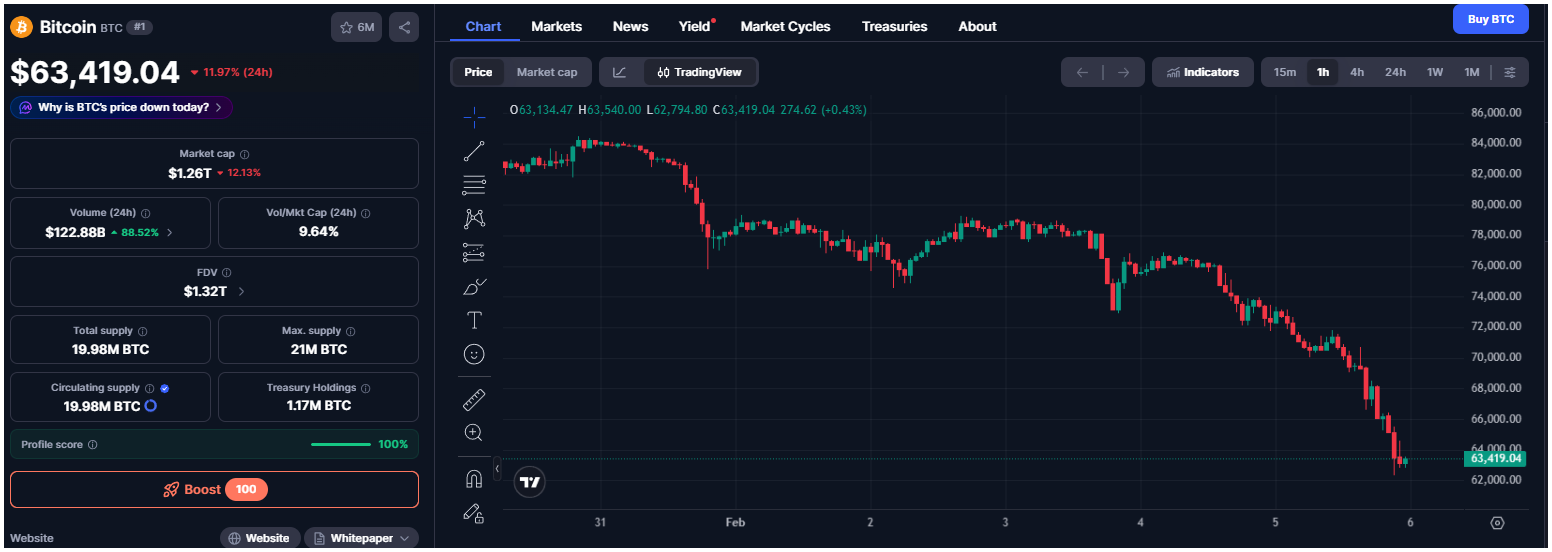1552x552 pixels.
Task: Switch chart to Market cap view
Action: tap(546, 72)
